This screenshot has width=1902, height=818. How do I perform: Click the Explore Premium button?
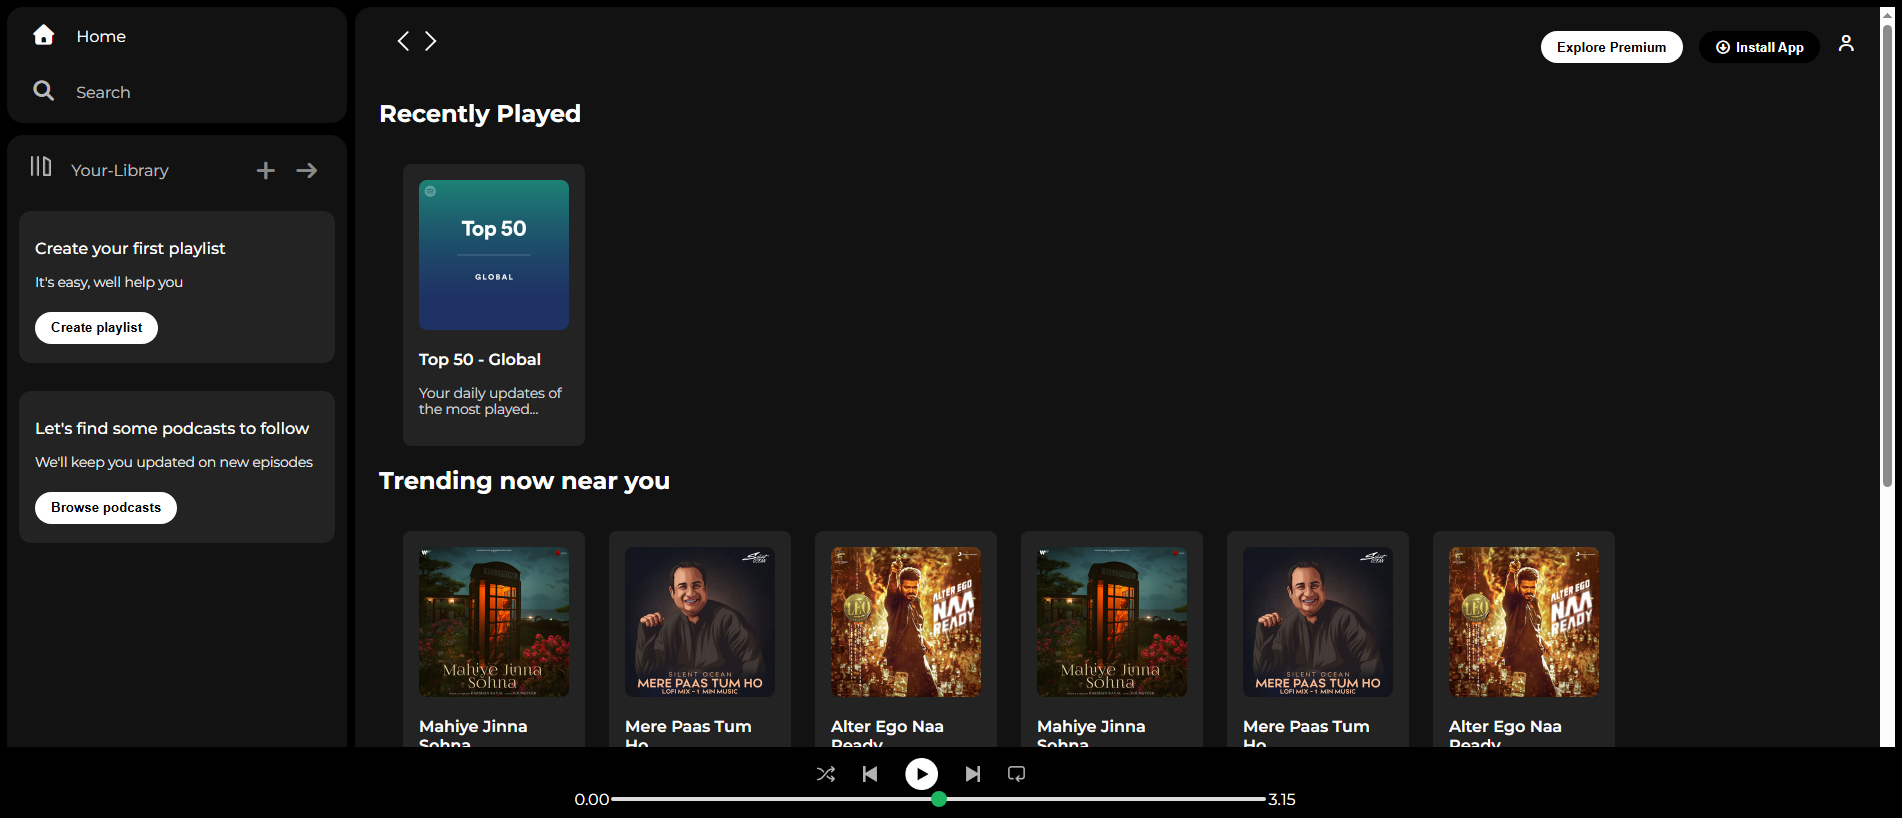[1611, 47]
